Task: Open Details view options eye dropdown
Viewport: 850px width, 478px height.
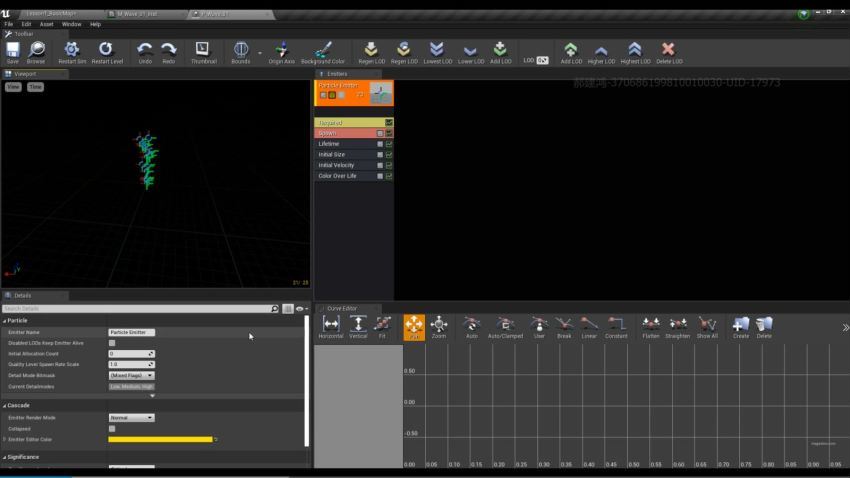Action: click(301, 309)
